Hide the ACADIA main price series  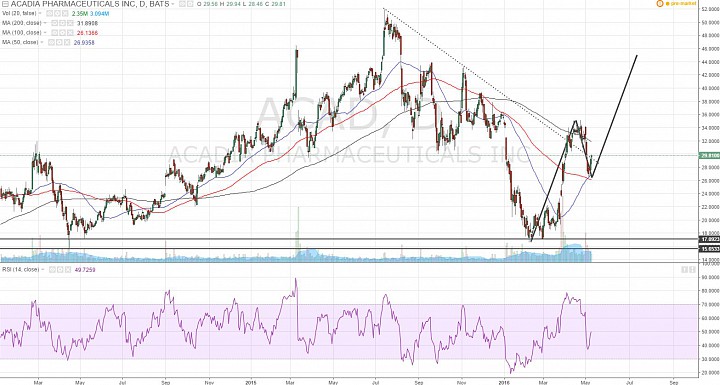181,4
